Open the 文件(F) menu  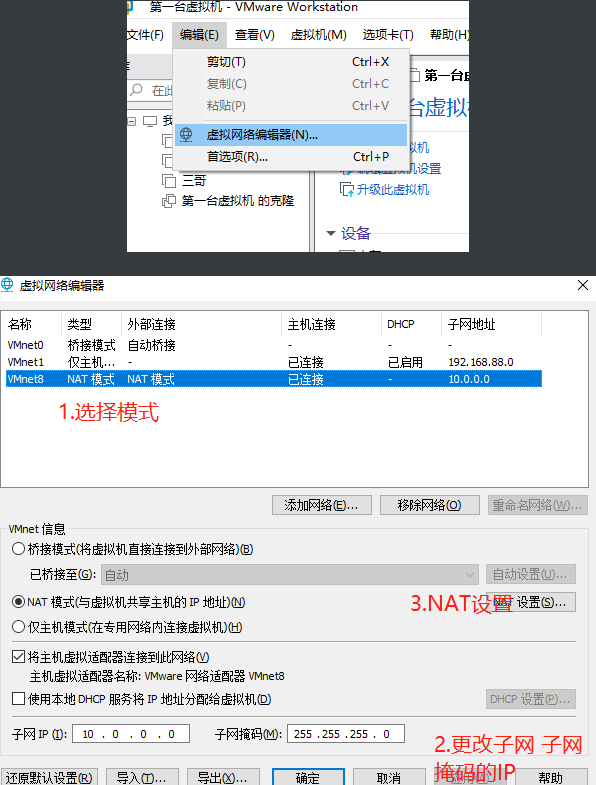click(x=145, y=35)
